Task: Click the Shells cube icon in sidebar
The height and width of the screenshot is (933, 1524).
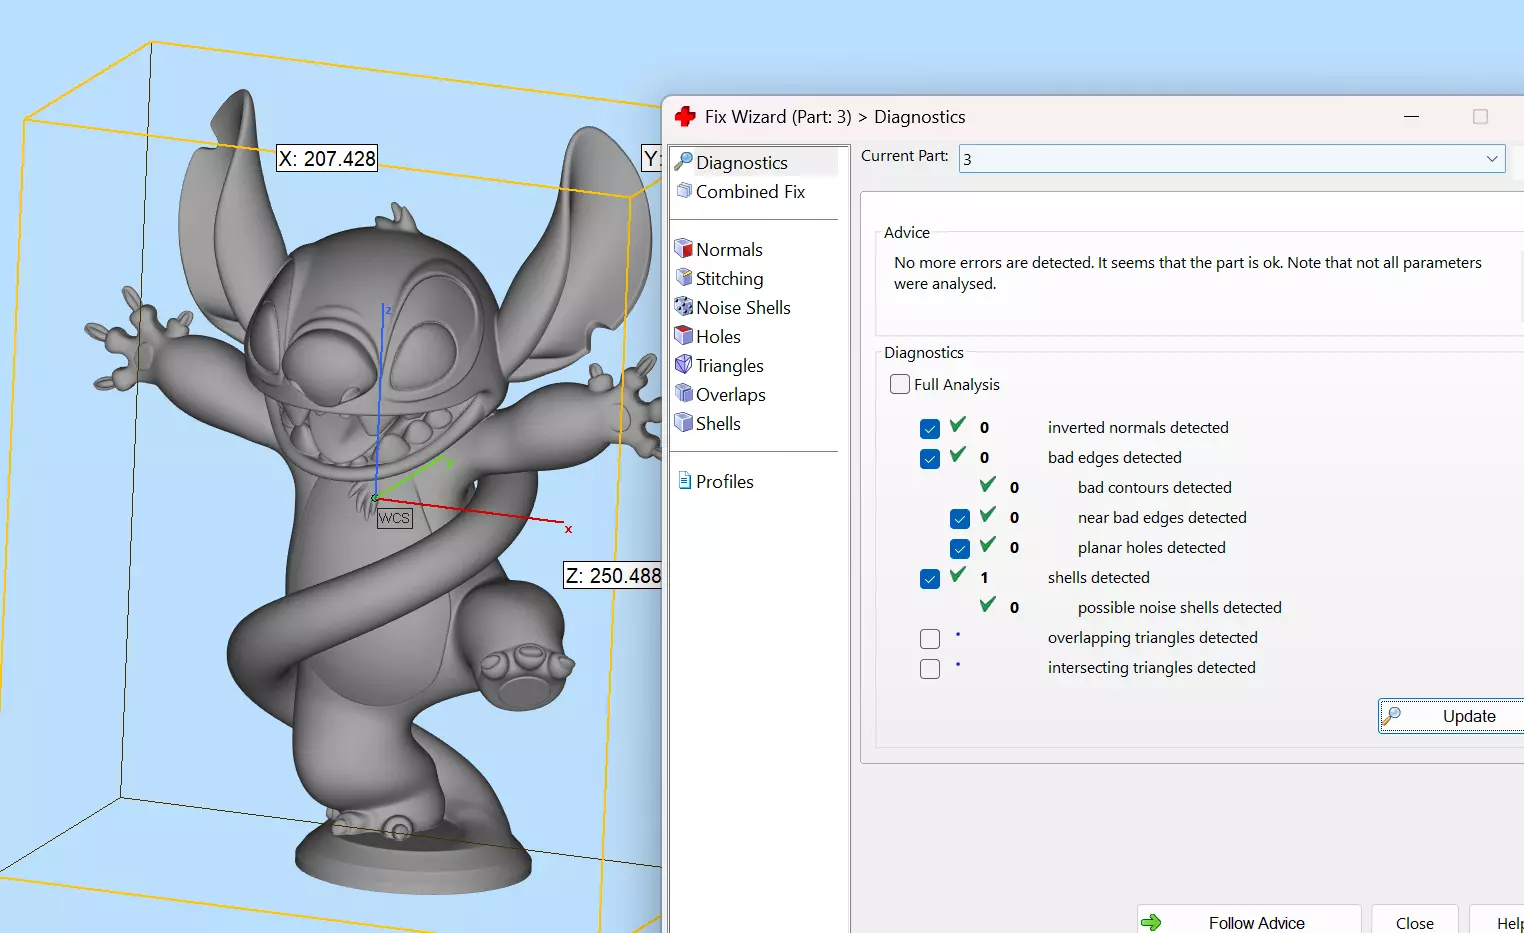Action: [x=684, y=422]
